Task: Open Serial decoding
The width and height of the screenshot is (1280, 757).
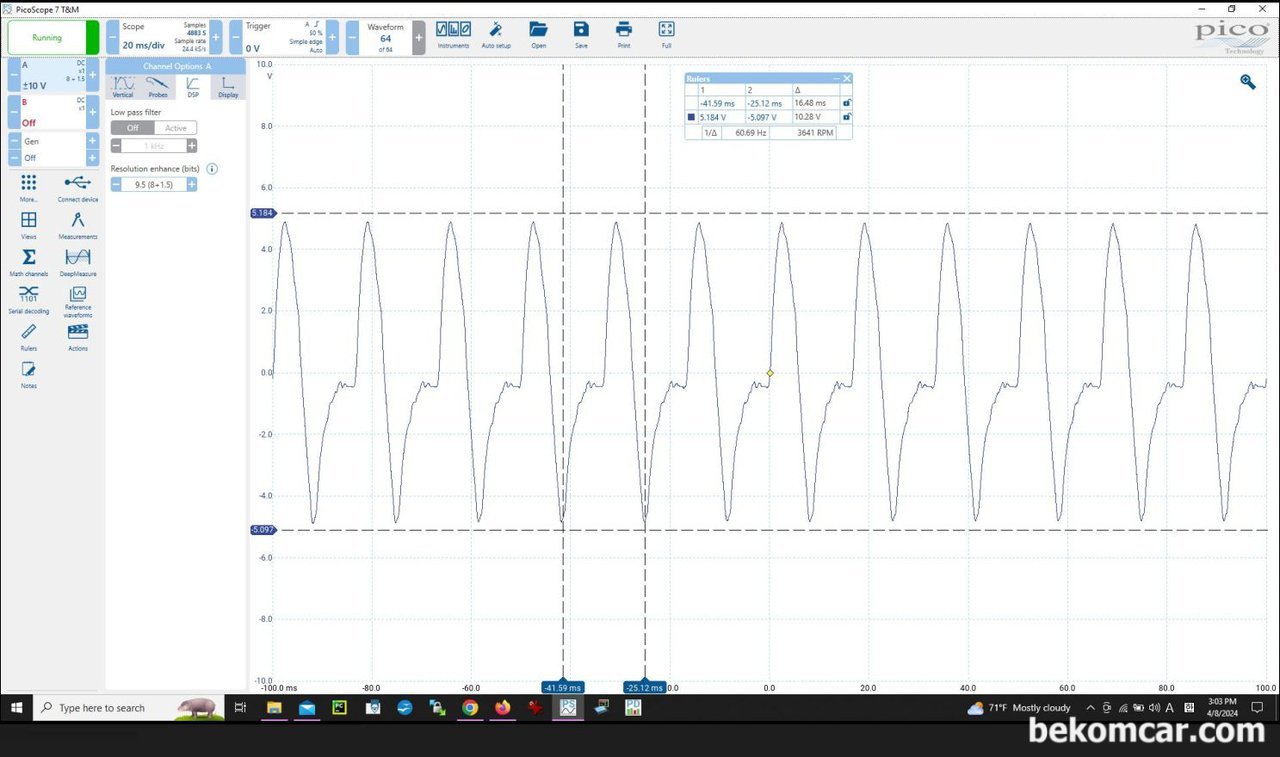Action: [x=29, y=298]
